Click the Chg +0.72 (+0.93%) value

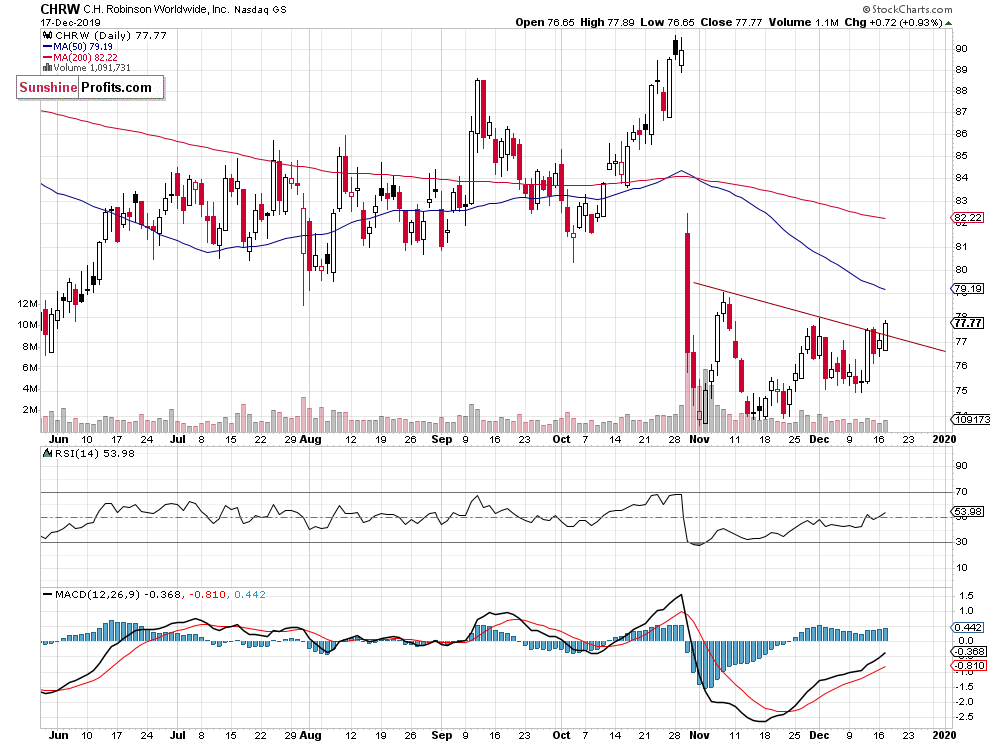pos(893,22)
